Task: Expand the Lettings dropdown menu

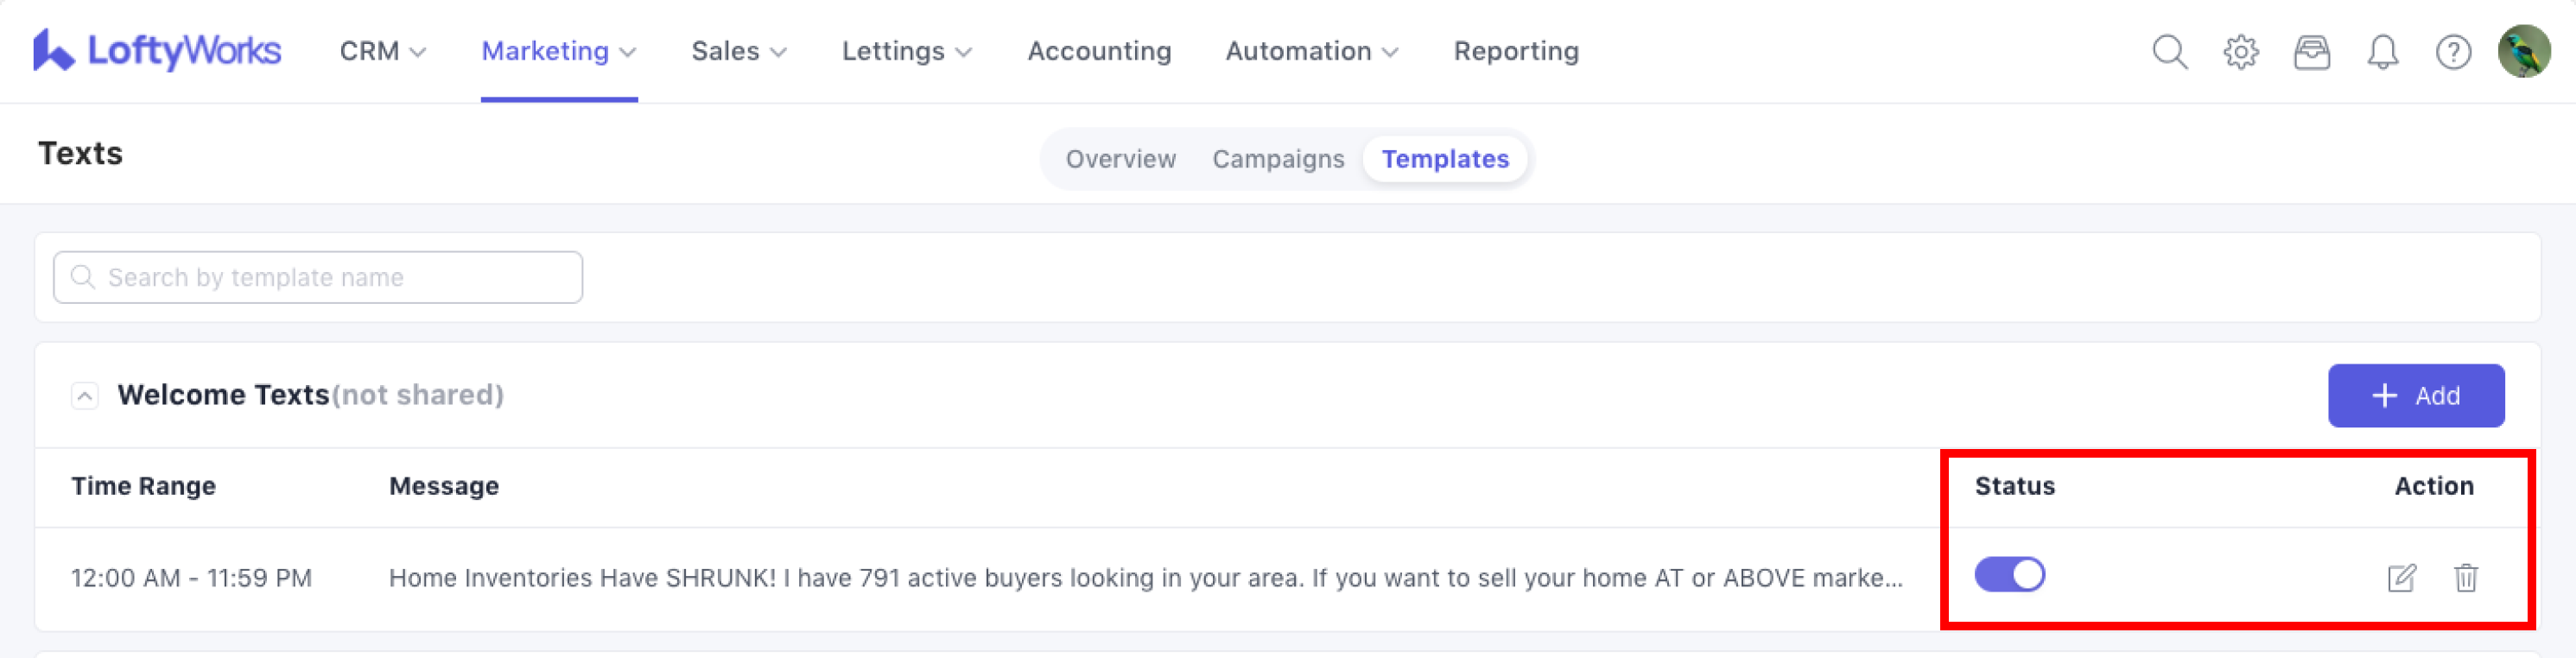Action: [x=906, y=51]
